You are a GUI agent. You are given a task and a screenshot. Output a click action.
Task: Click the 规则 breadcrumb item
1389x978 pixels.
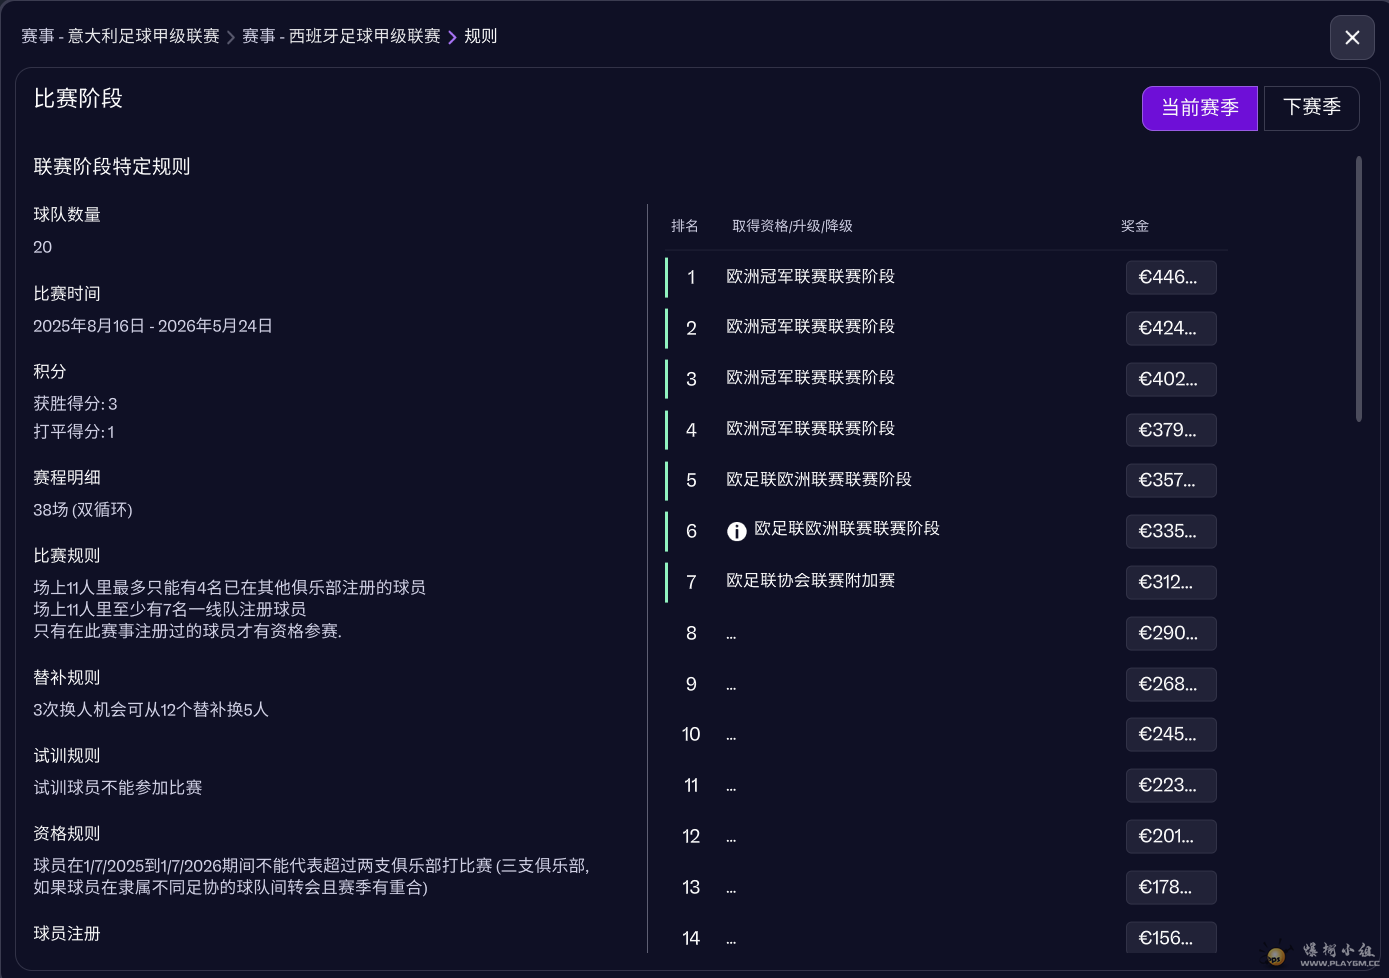point(480,36)
